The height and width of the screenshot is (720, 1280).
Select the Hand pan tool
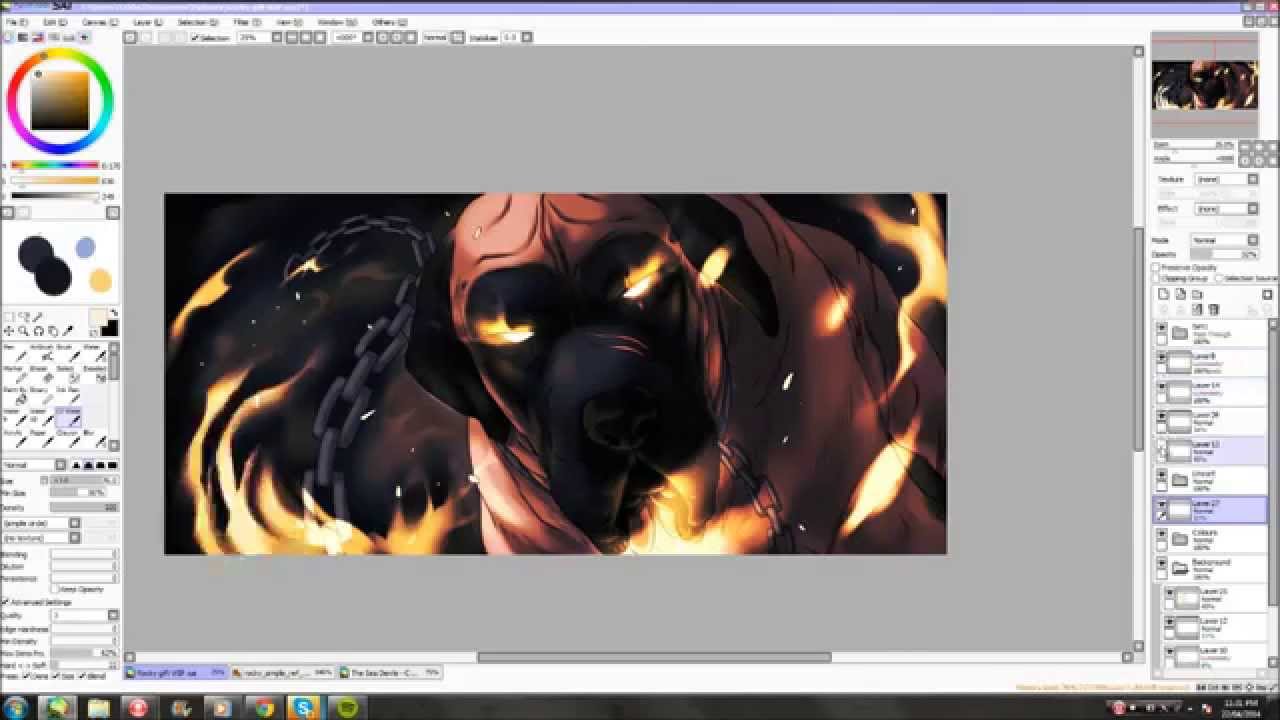point(53,331)
